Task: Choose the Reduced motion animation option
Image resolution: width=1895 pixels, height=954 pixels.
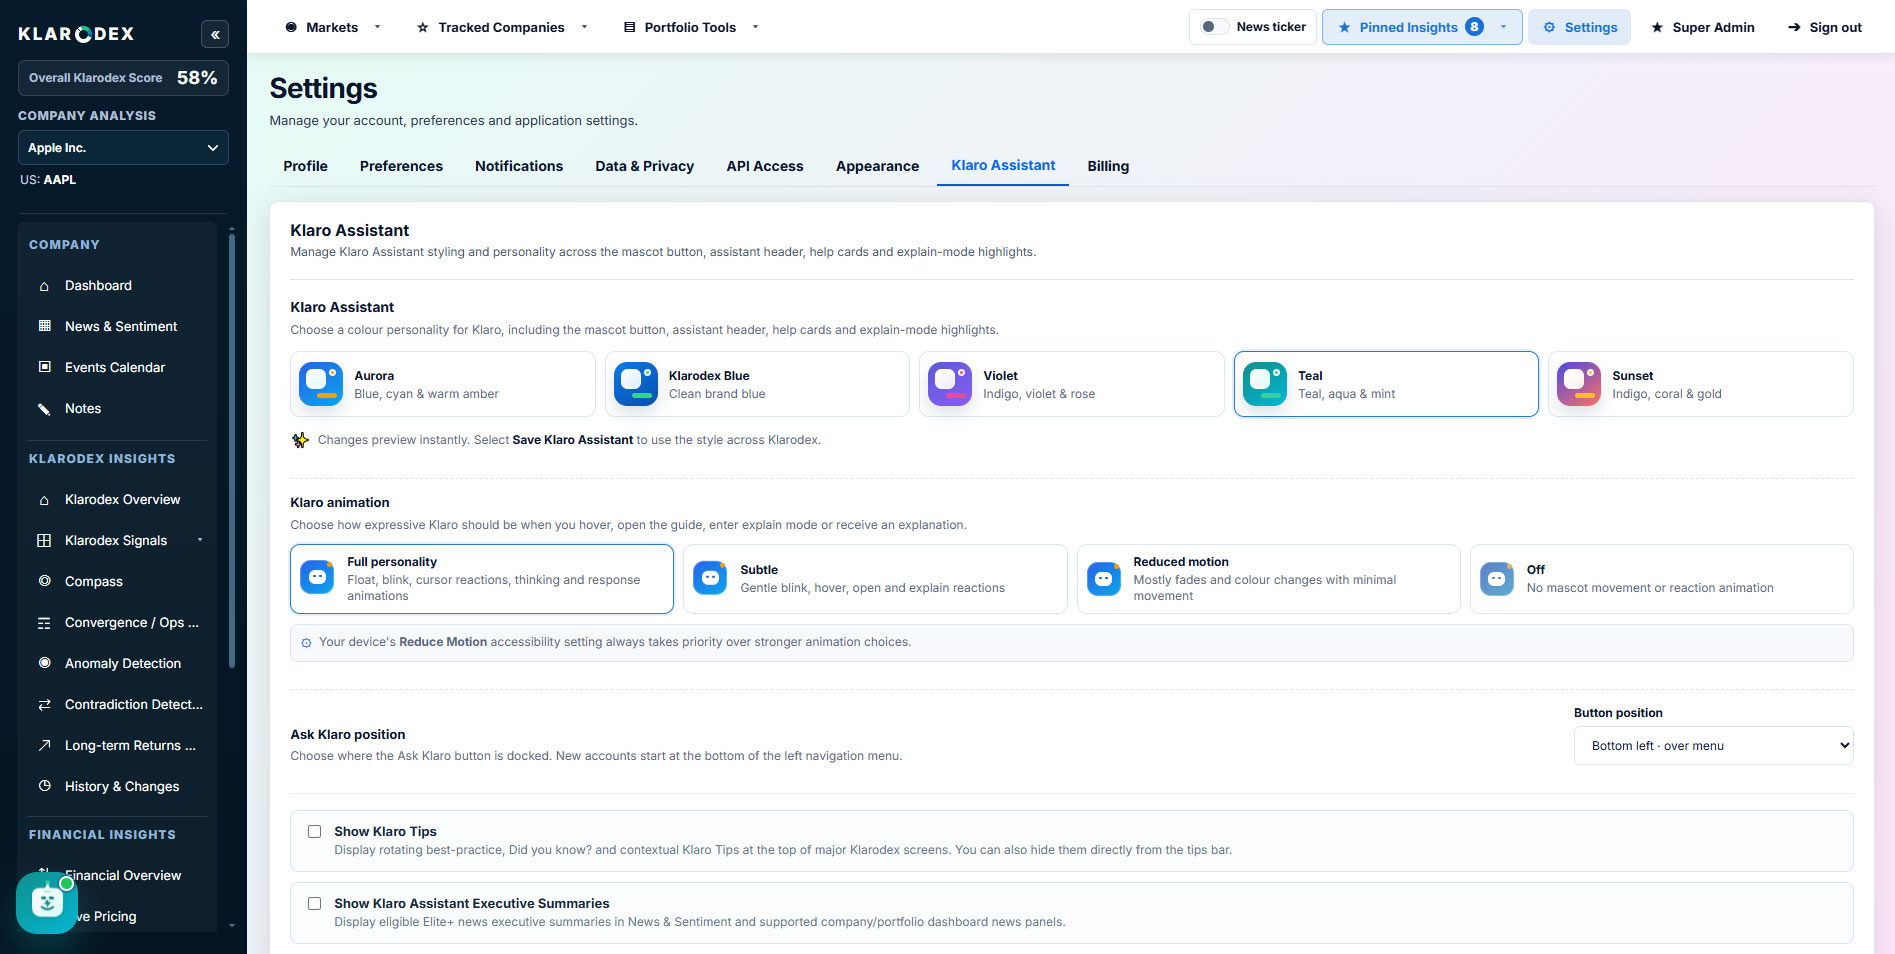Action: click(1268, 579)
